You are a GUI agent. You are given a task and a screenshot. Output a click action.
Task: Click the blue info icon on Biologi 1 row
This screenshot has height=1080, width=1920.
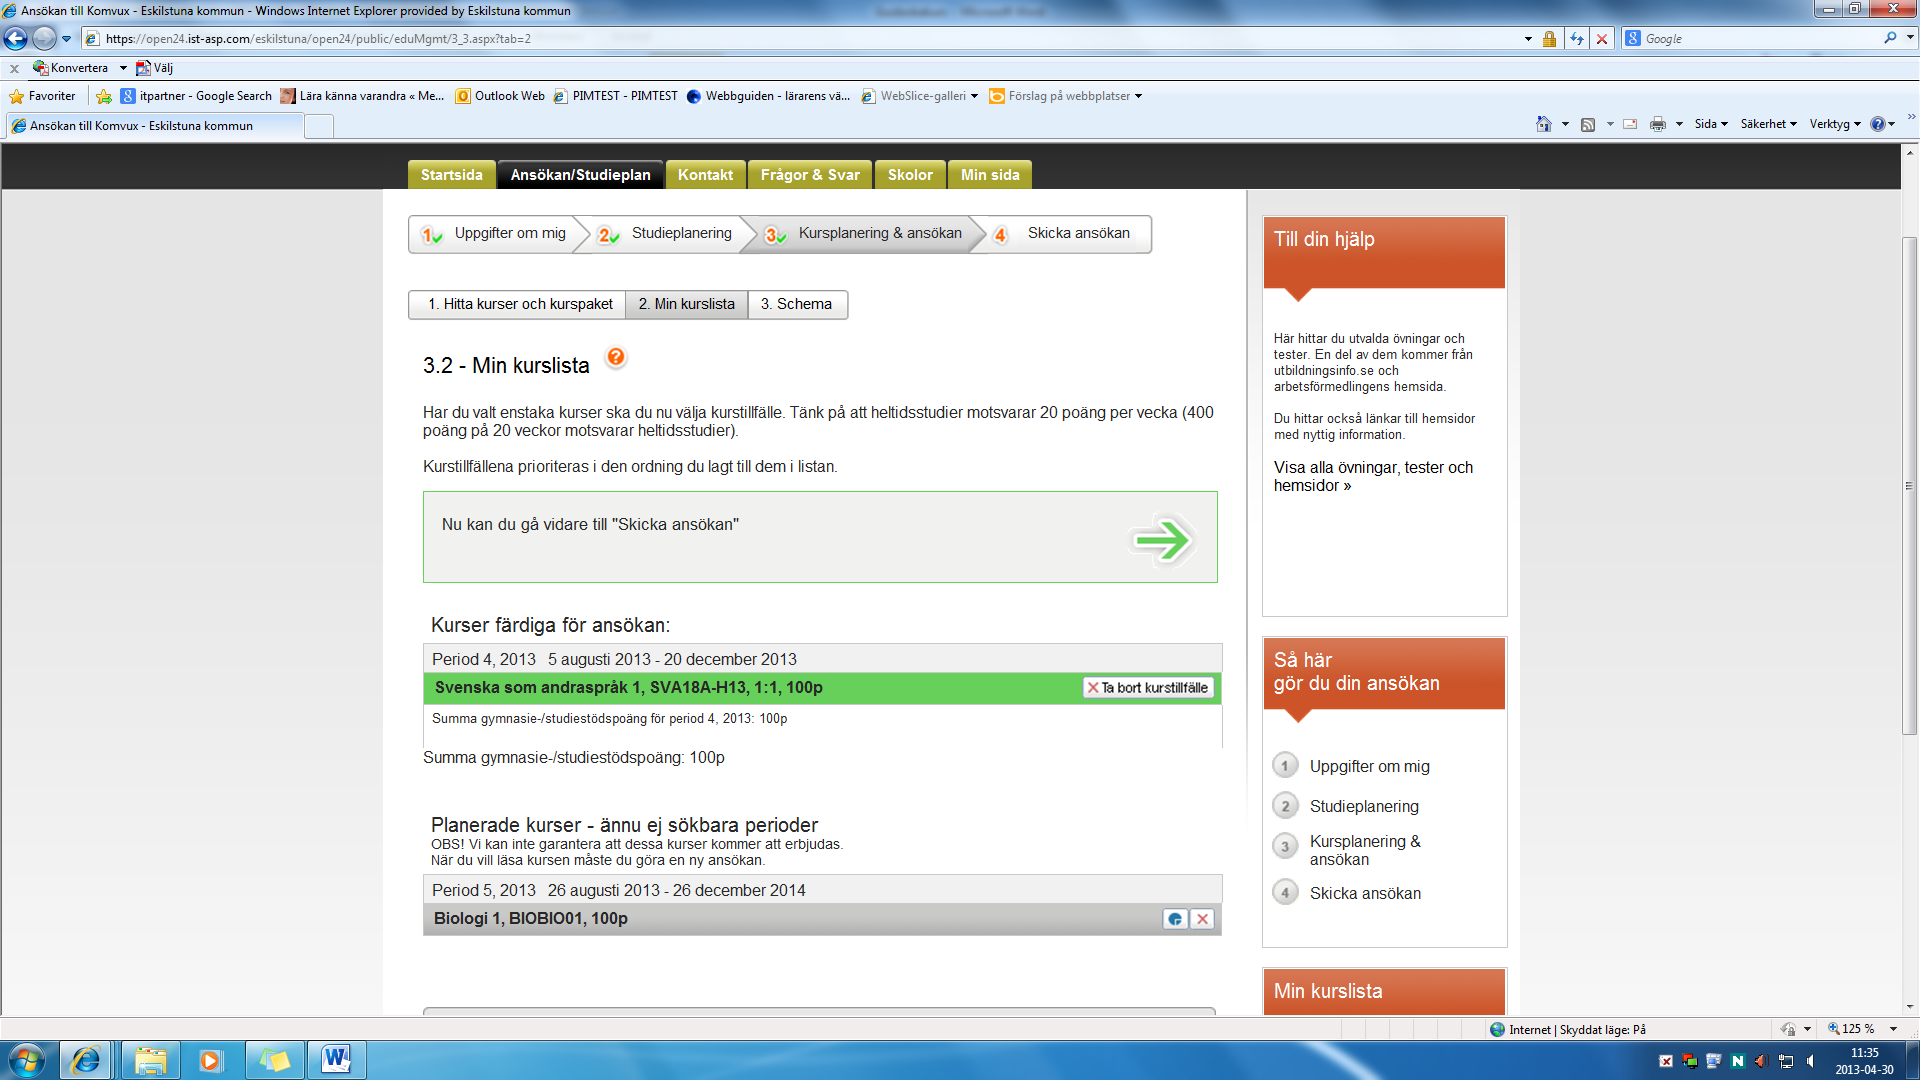coord(1176,919)
